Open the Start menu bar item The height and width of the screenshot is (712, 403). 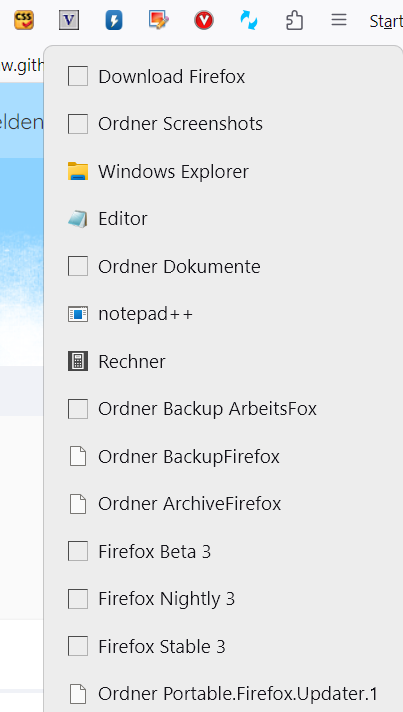point(386,21)
